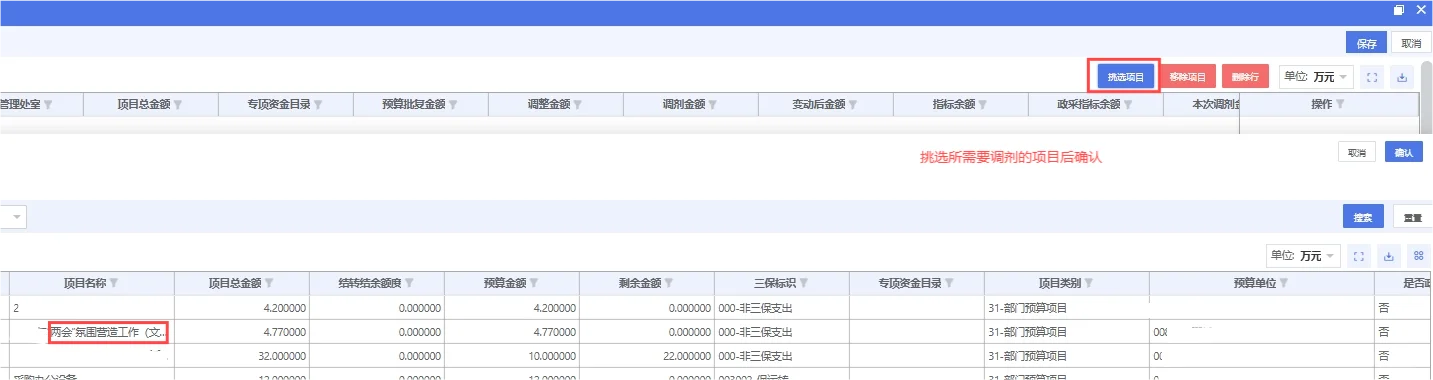Filter 专项资金目录 column beside 预算批复金额
This screenshot has height=380, width=1433.
click(317, 104)
